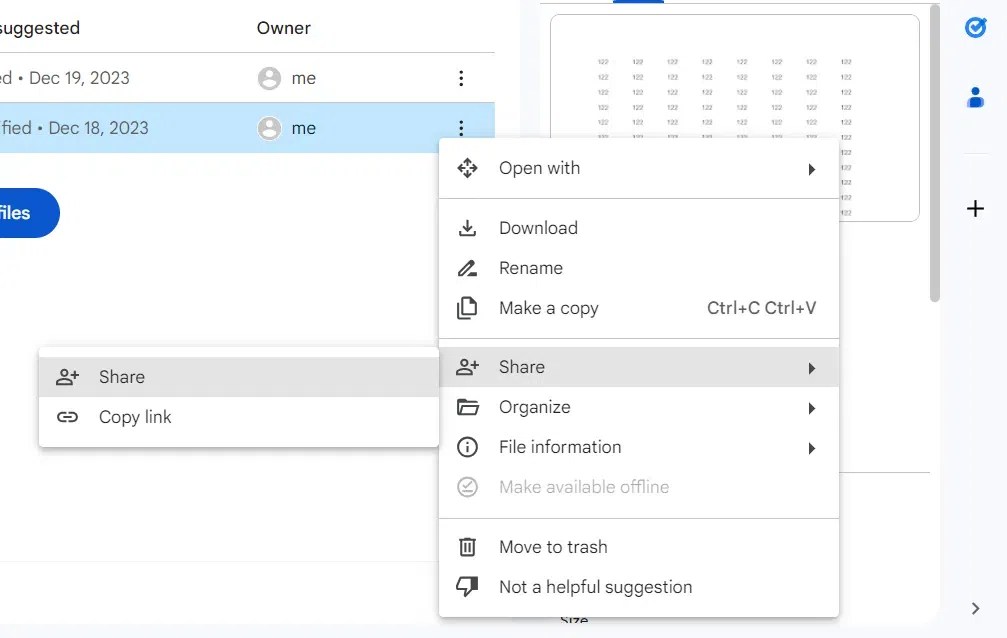
Task: Expand the File information submenu
Action: [x=812, y=448]
